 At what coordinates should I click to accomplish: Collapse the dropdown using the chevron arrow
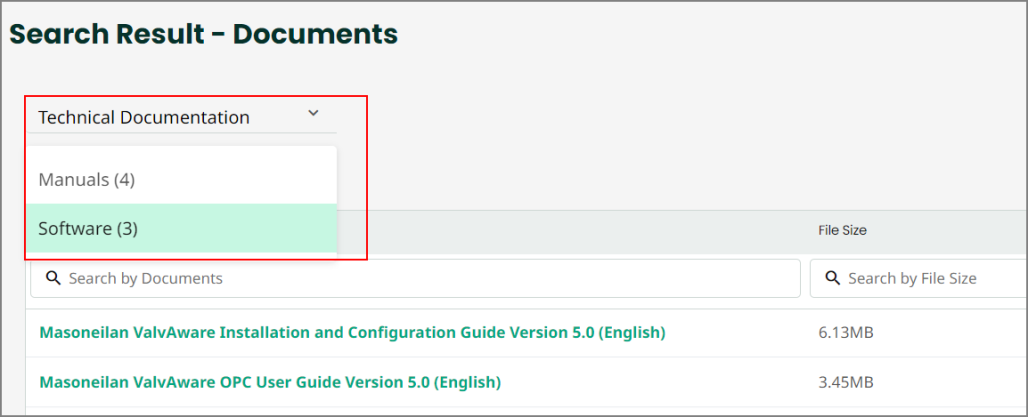[313, 114]
